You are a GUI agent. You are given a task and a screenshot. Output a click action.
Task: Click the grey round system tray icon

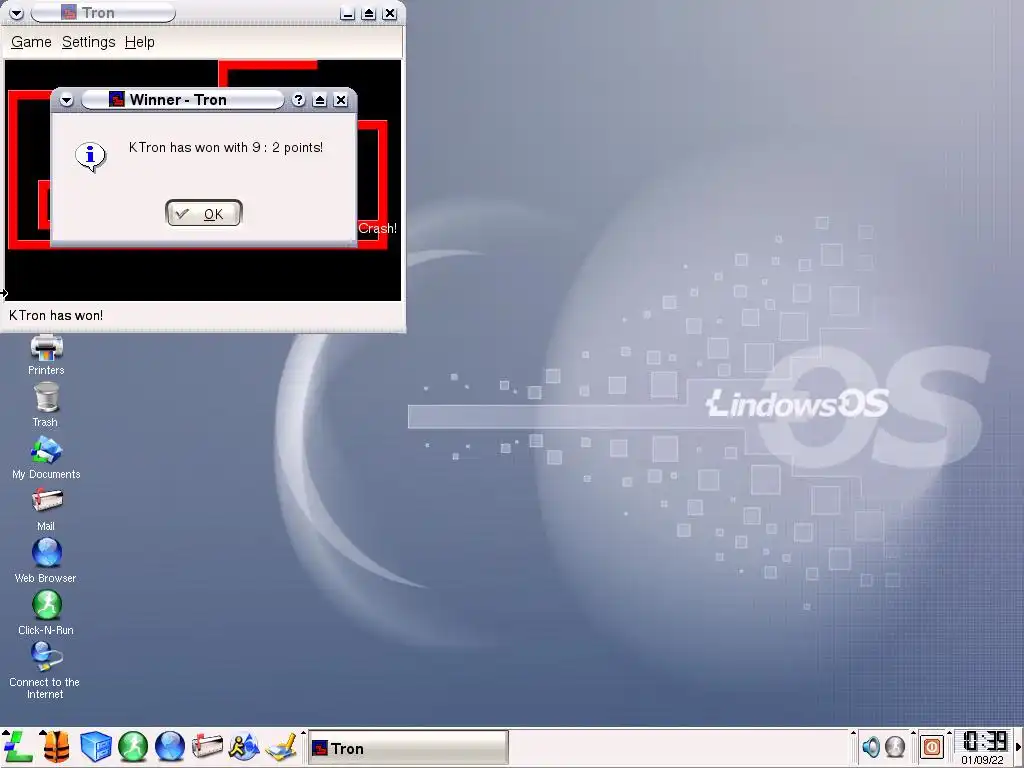pyautogui.click(x=895, y=746)
